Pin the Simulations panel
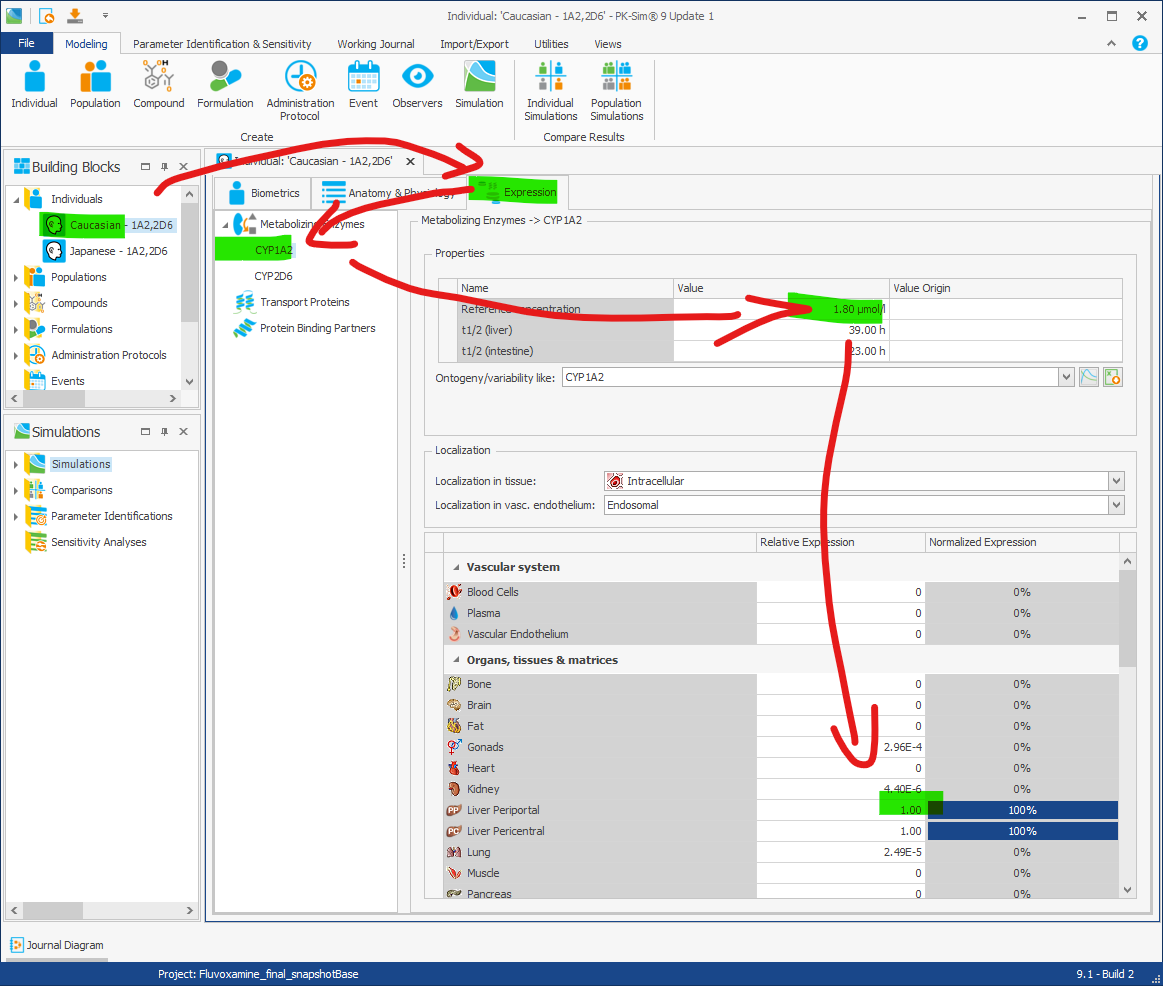This screenshot has width=1163, height=986. tap(165, 432)
